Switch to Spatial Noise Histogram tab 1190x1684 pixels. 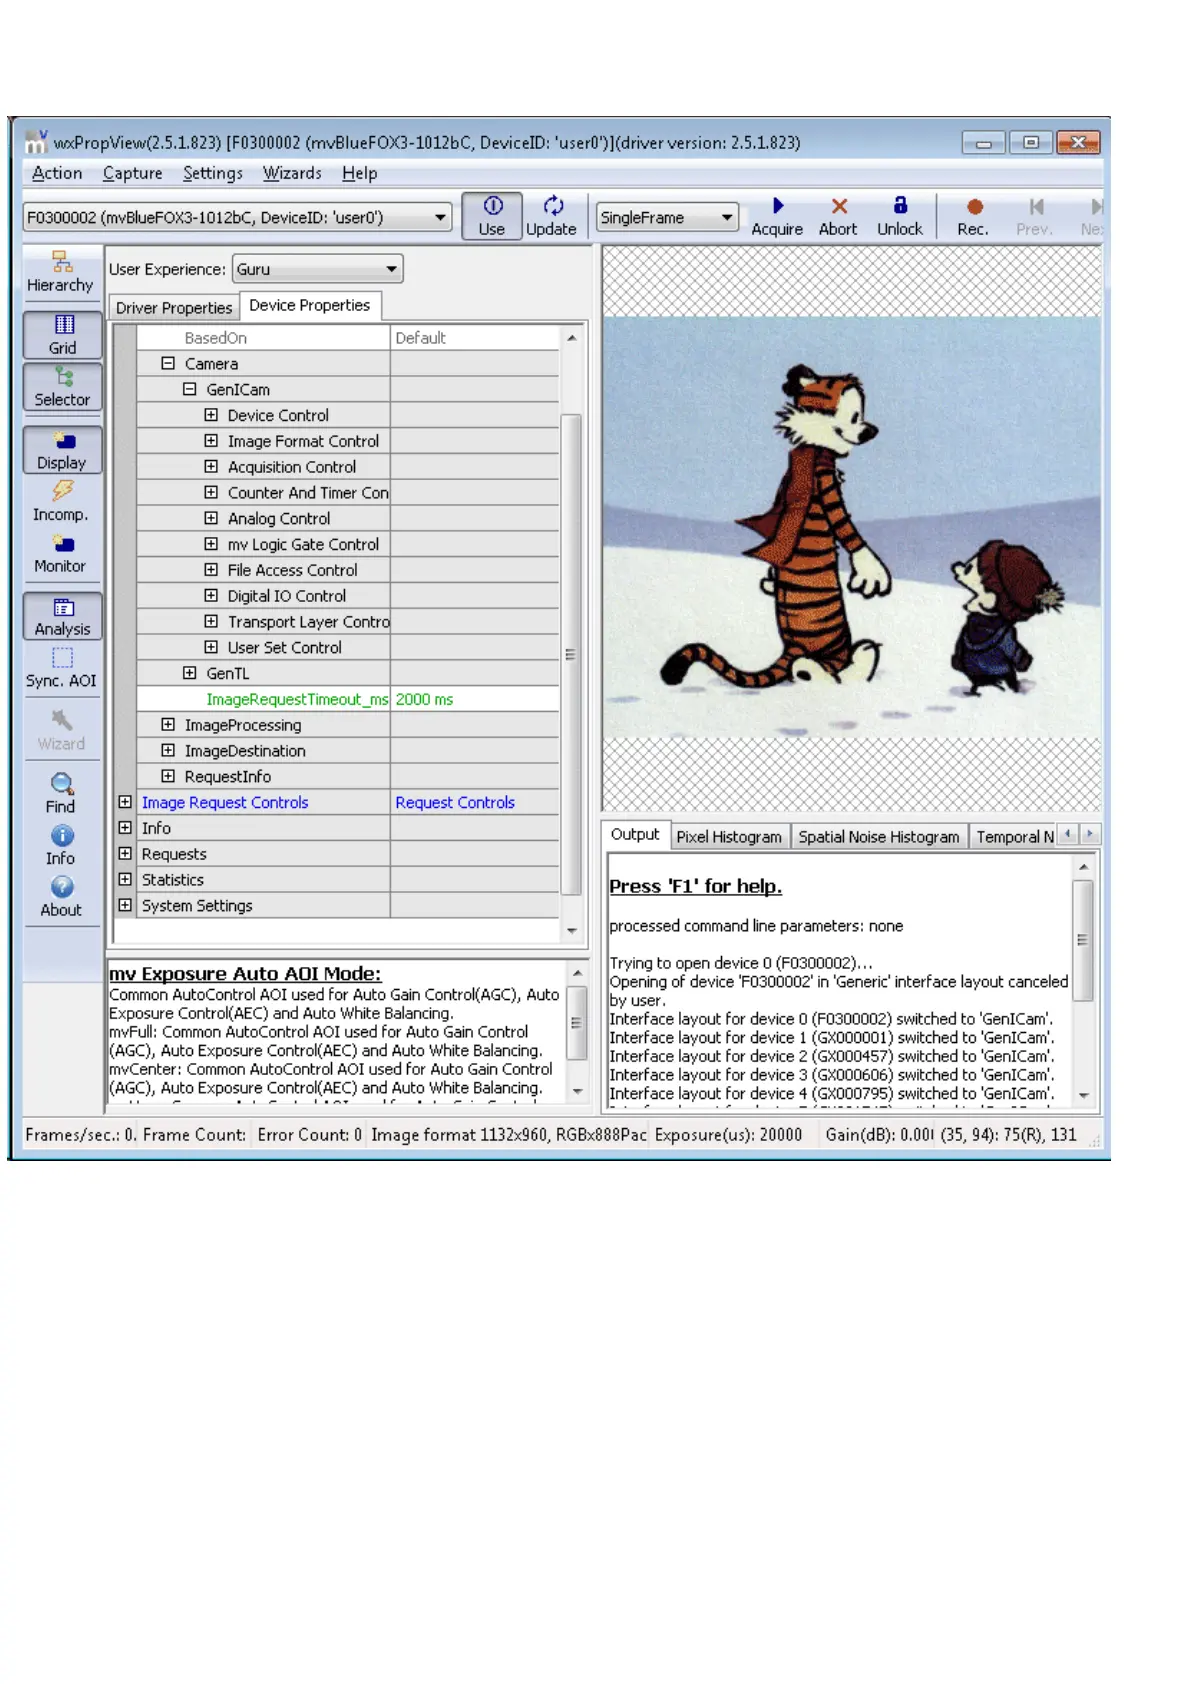(x=879, y=837)
